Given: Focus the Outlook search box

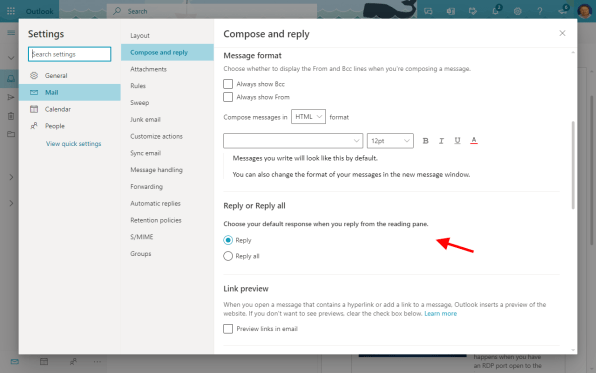Looking at the screenshot, I should point(212,11).
